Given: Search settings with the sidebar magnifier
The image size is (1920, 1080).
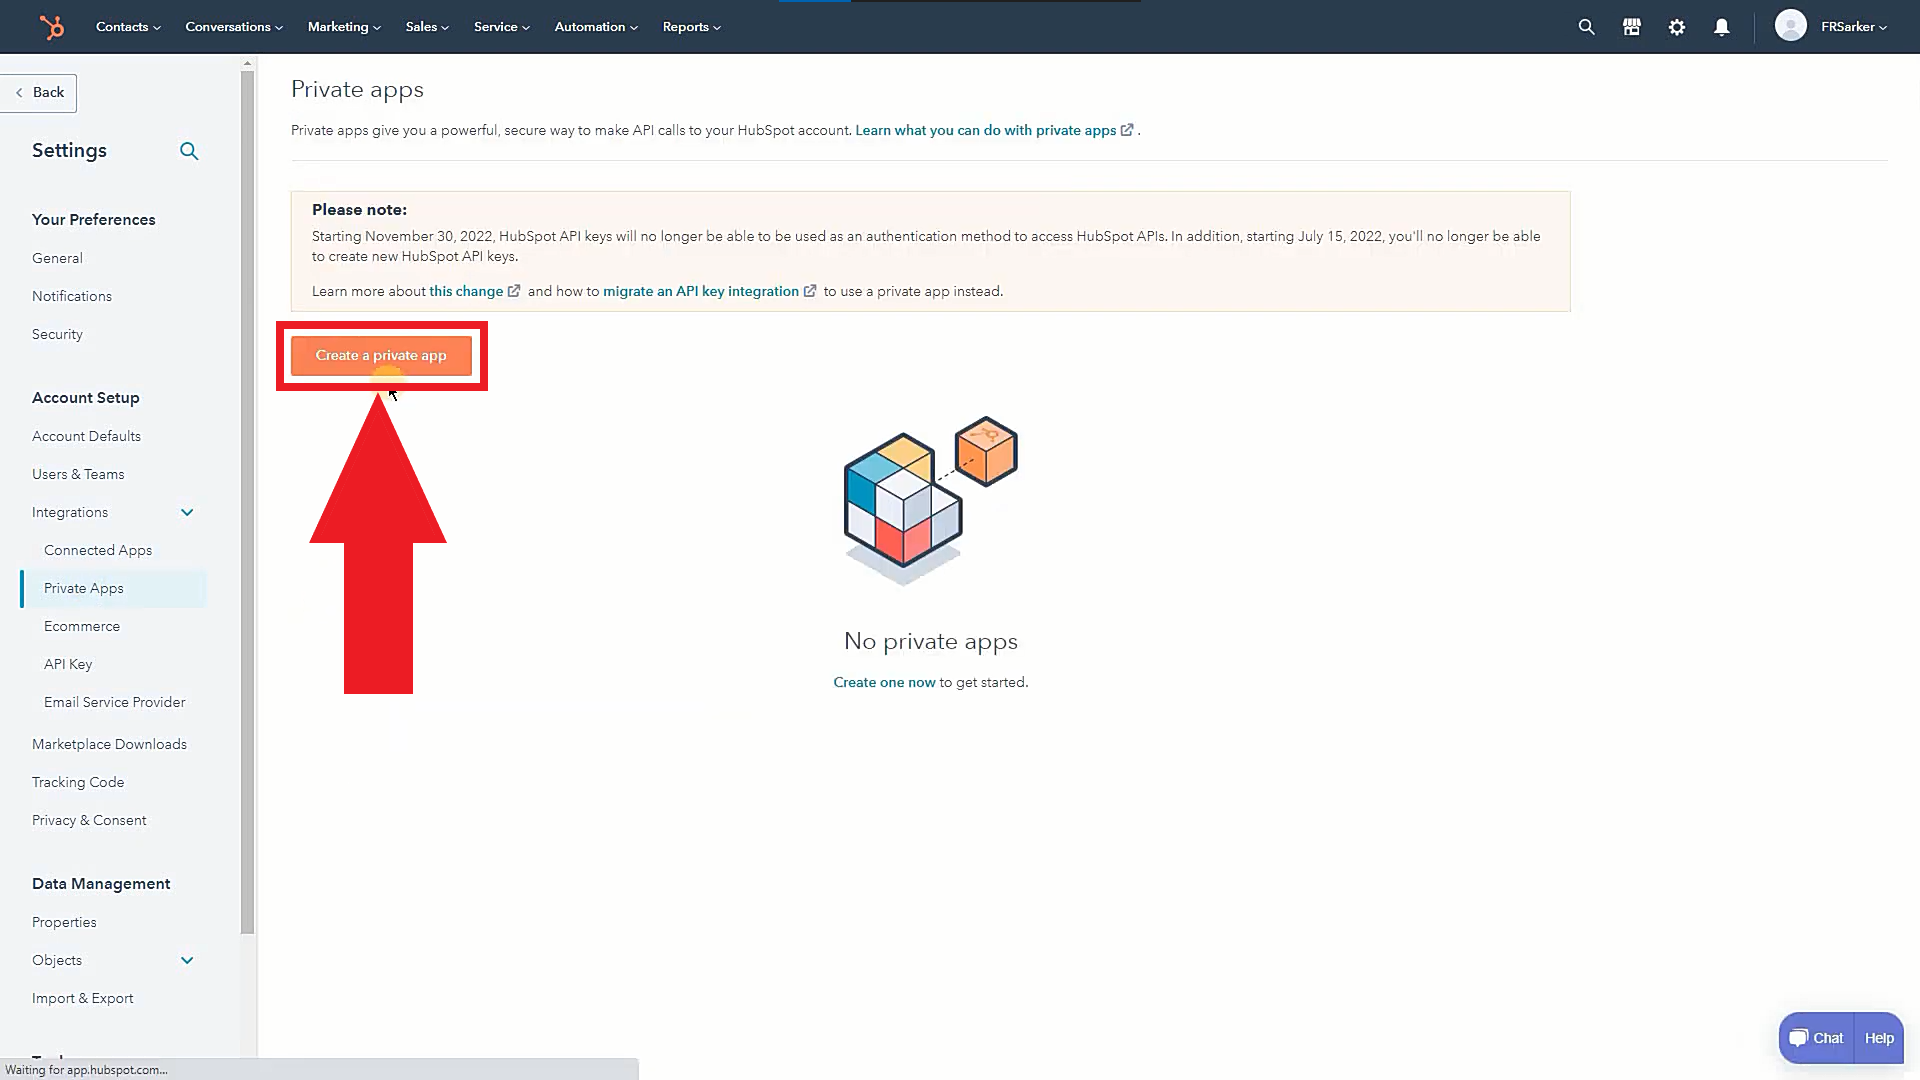Looking at the screenshot, I should click(189, 151).
